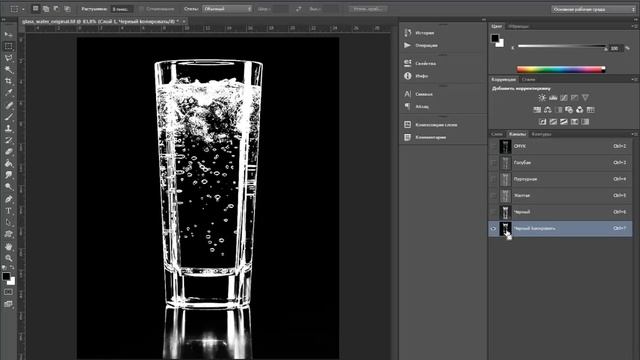Screen dimensions: 640x360
Task: Add a Curves adjustment layer
Action: [564, 98]
